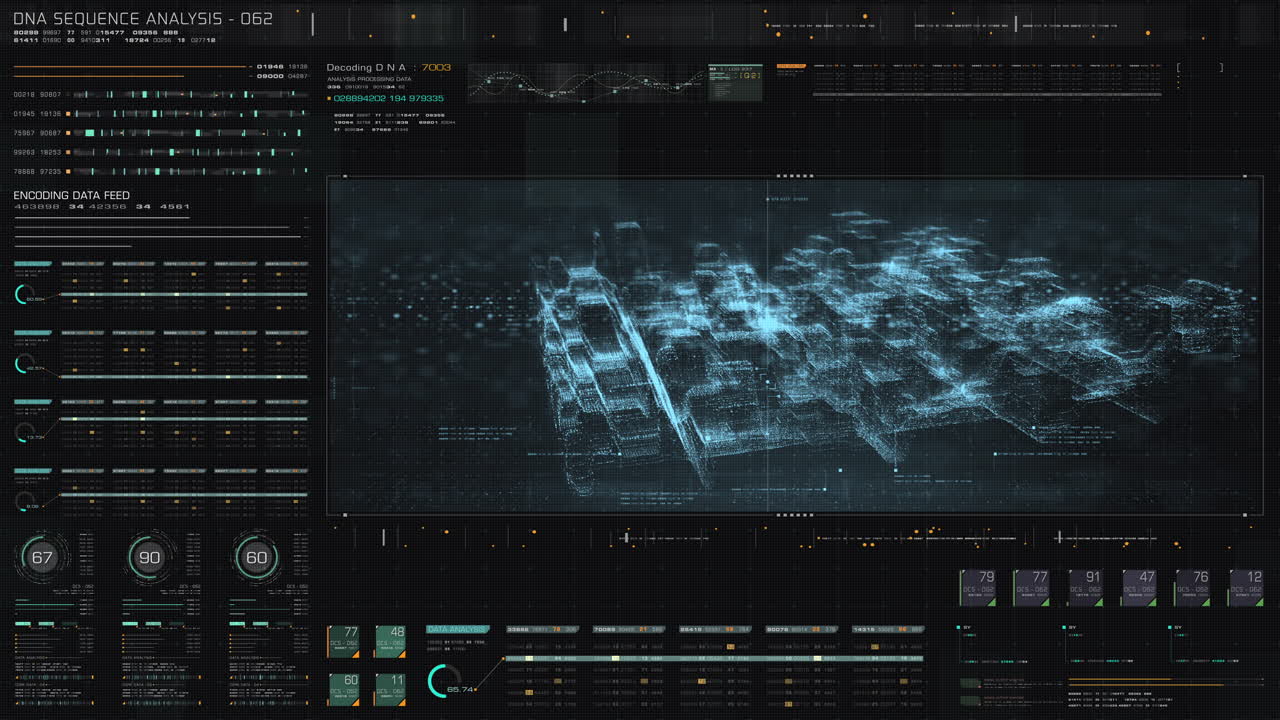The width and height of the screenshot is (1280, 720).
Task: Select the DCS-062 tile numbered 12
Action: point(1244,586)
